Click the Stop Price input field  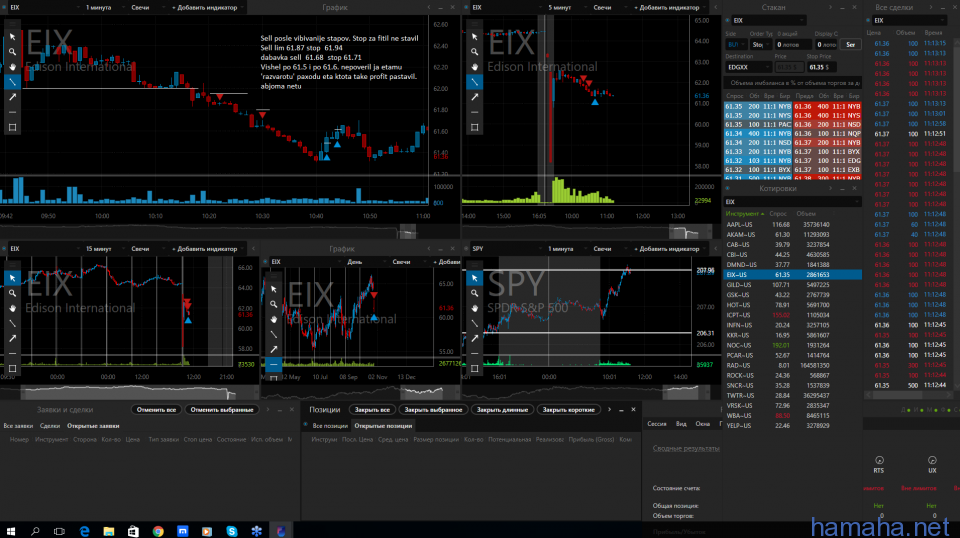[820, 67]
